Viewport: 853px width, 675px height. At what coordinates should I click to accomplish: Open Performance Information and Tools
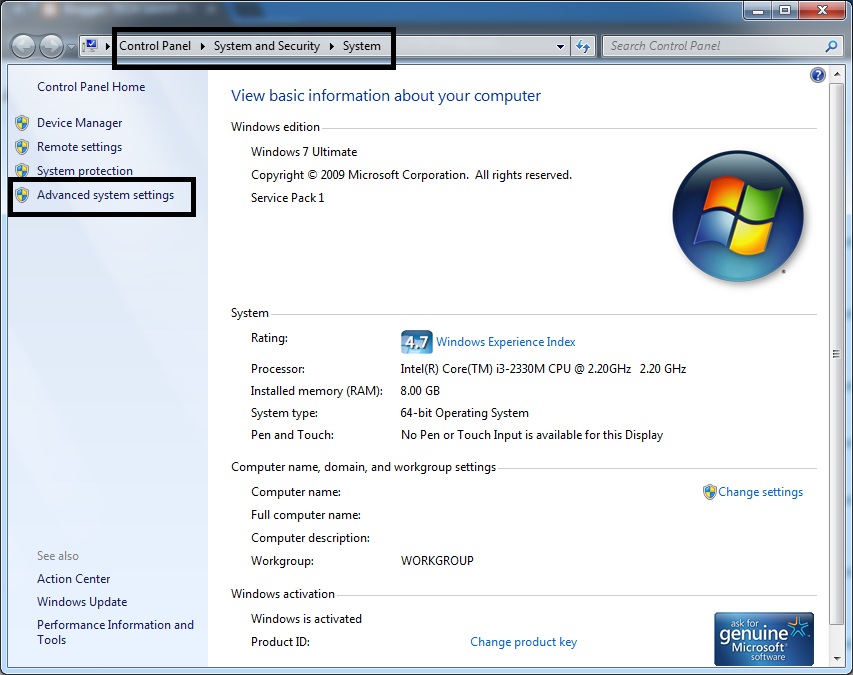pyautogui.click(x=115, y=632)
